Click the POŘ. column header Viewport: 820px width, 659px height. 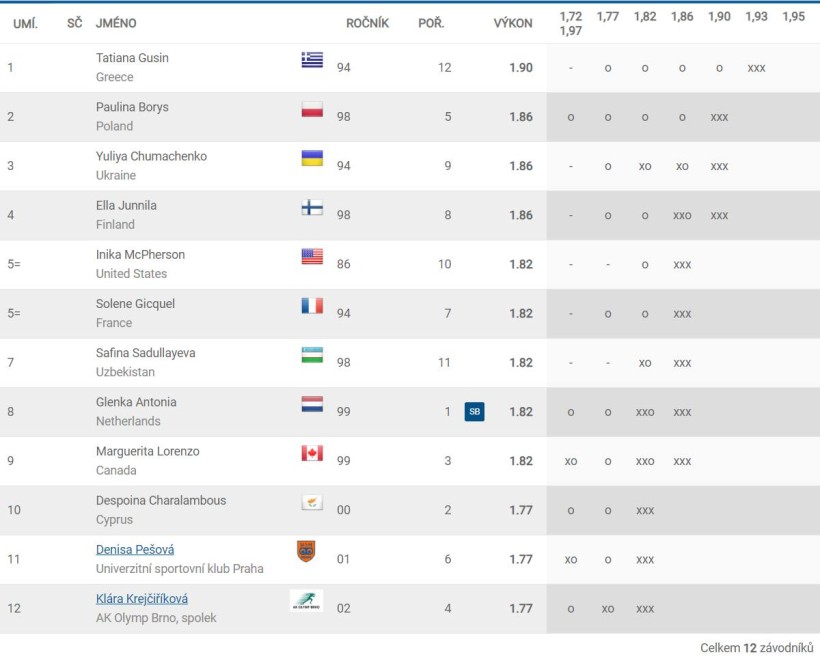point(431,23)
